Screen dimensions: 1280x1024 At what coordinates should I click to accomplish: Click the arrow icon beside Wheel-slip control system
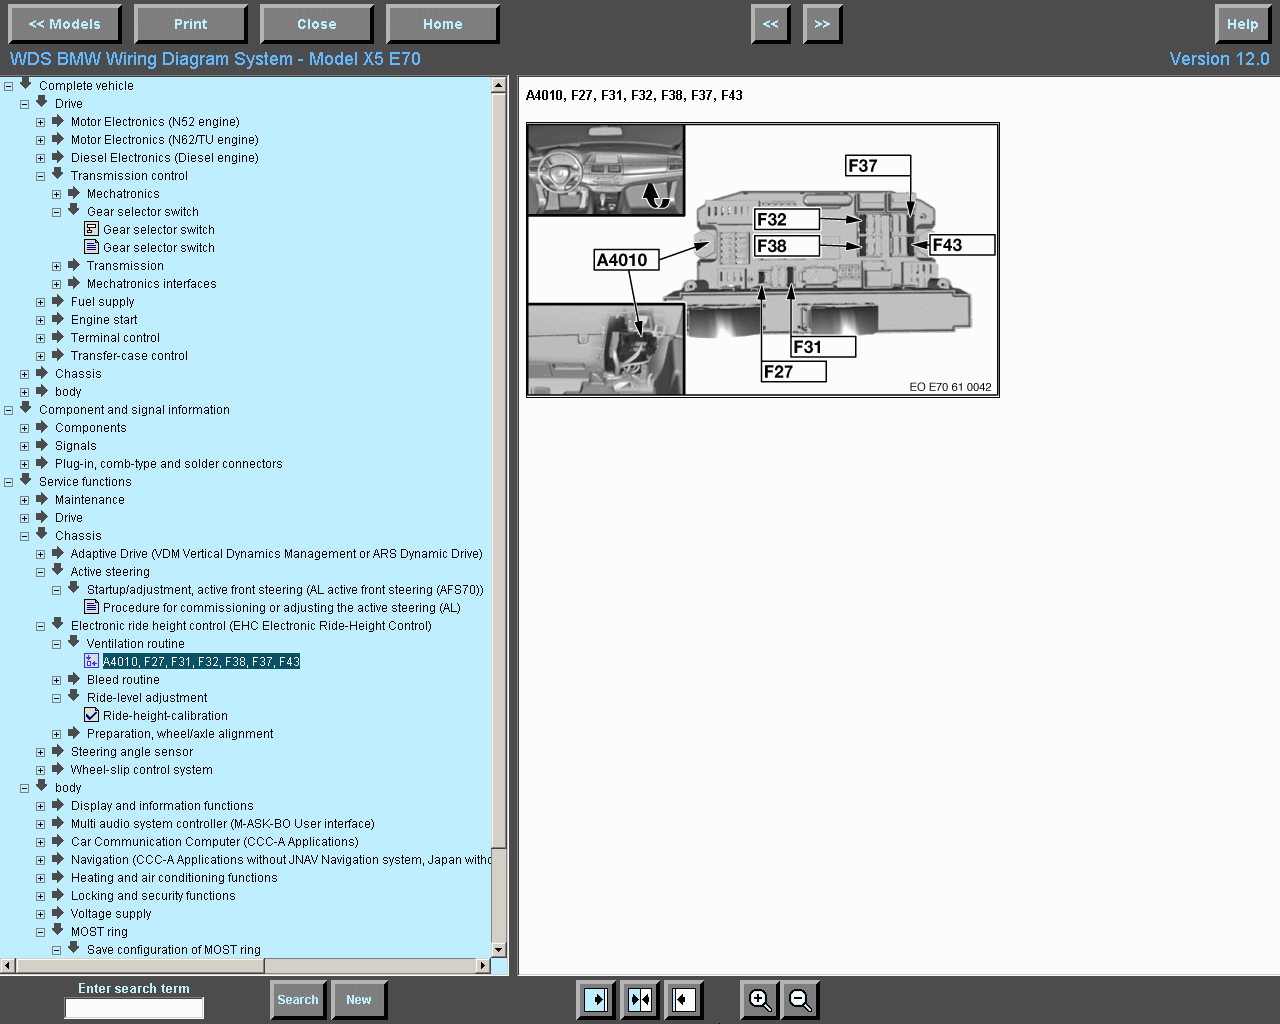(58, 769)
